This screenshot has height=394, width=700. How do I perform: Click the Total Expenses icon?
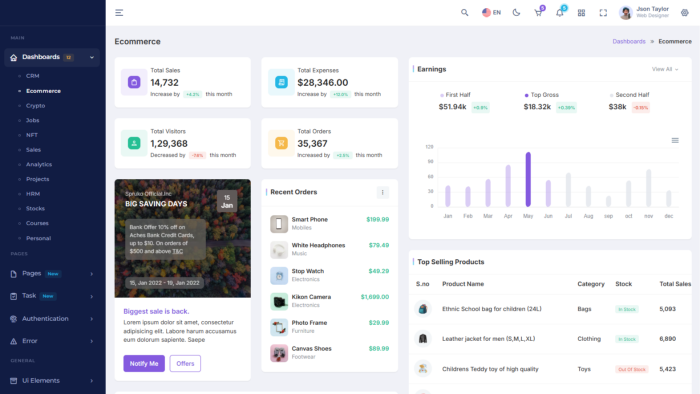click(281, 82)
